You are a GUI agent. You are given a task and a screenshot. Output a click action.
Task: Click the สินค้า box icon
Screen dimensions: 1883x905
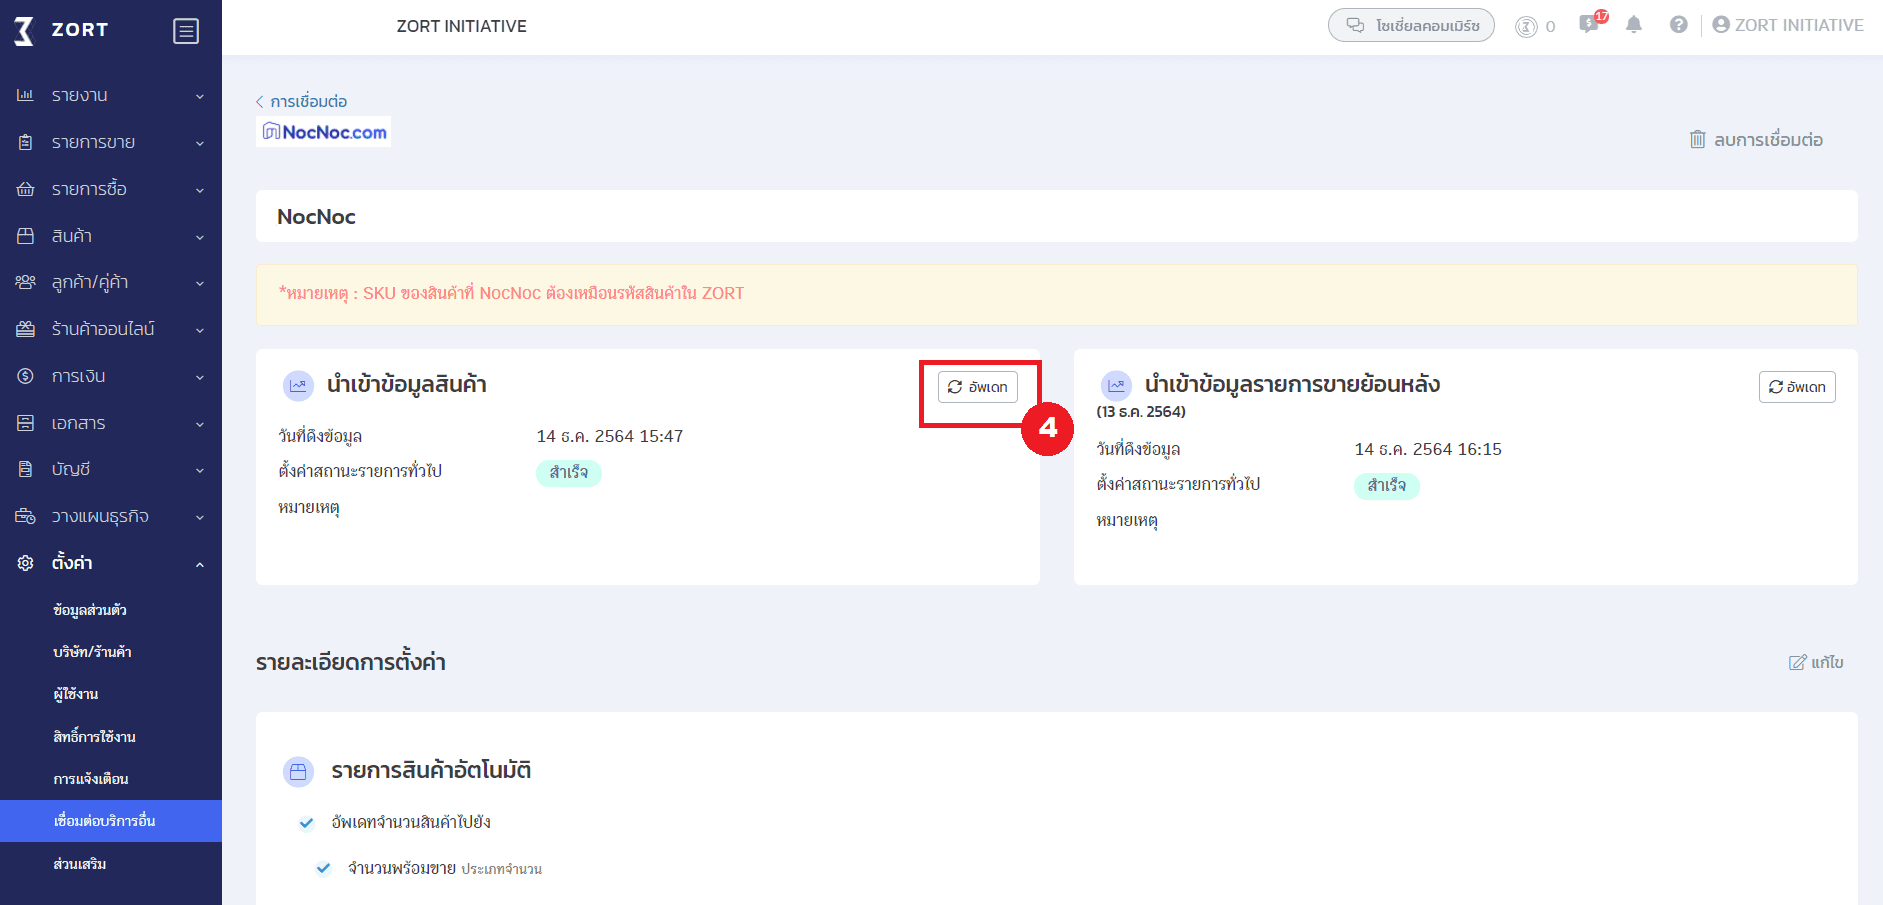pyautogui.click(x=25, y=236)
